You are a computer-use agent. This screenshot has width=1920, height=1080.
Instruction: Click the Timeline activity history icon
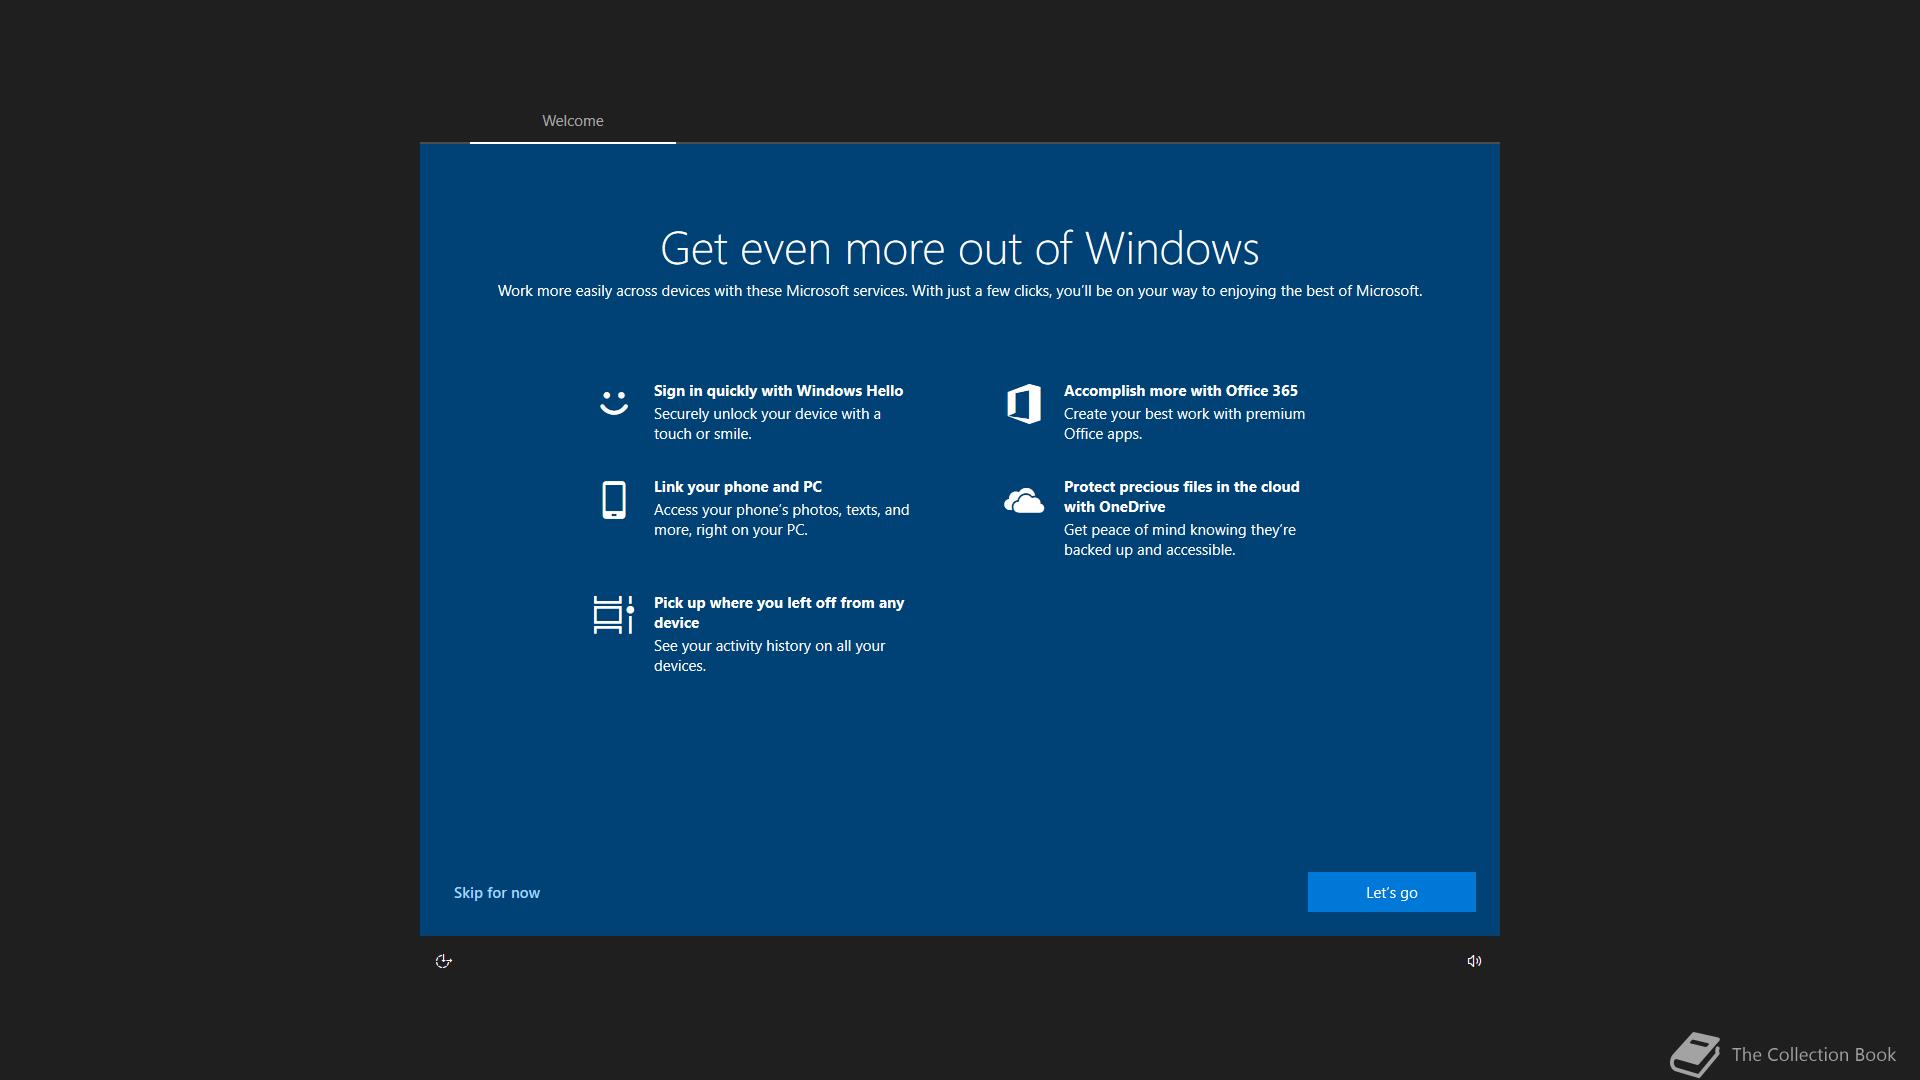pyautogui.click(x=613, y=615)
